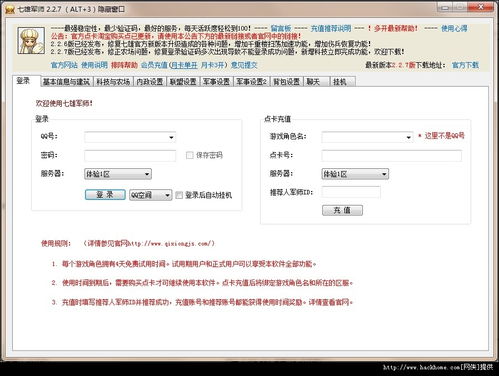Switch to the 联盟设置 tab
Screen dimensions: 499x376
click(x=183, y=82)
